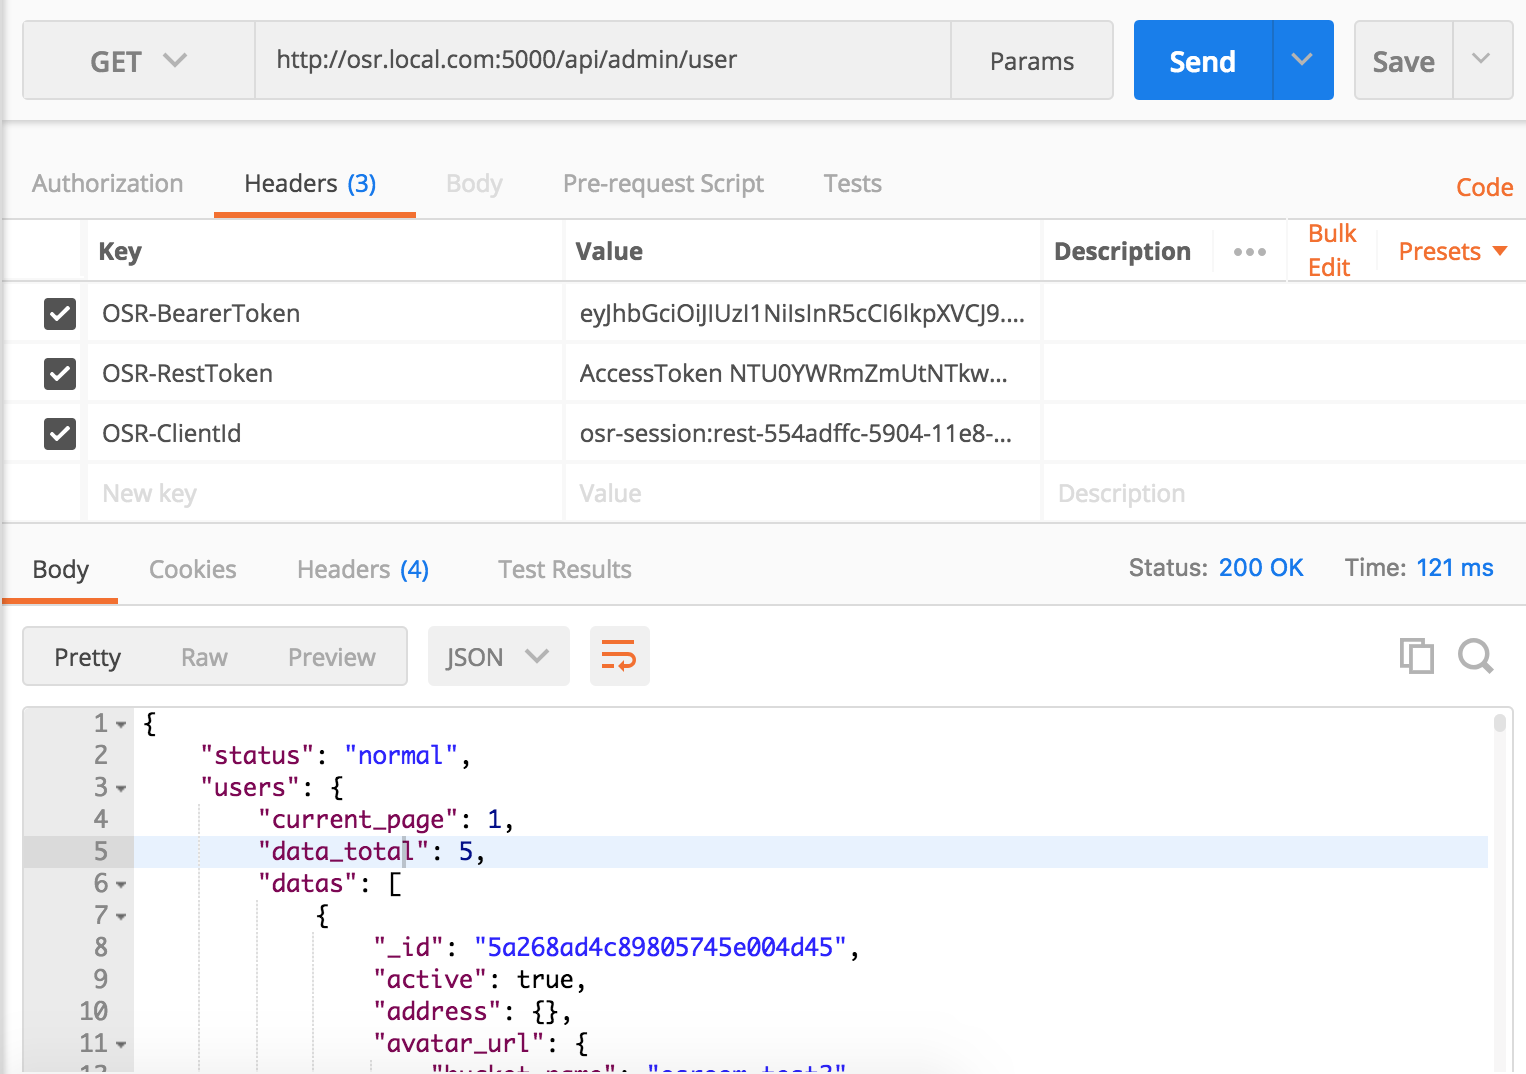Open the response Cookies tab
The height and width of the screenshot is (1074, 1526).
[x=192, y=570]
